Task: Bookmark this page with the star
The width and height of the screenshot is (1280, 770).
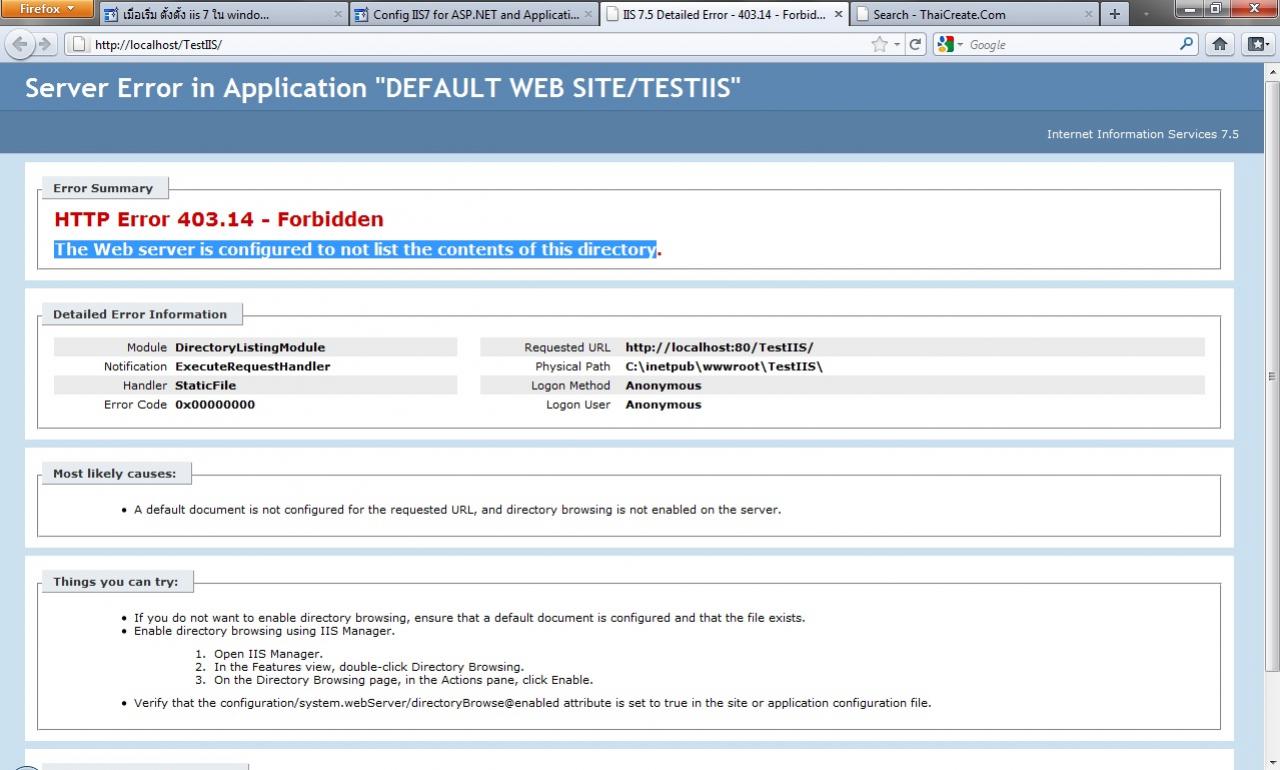Action: click(879, 44)
